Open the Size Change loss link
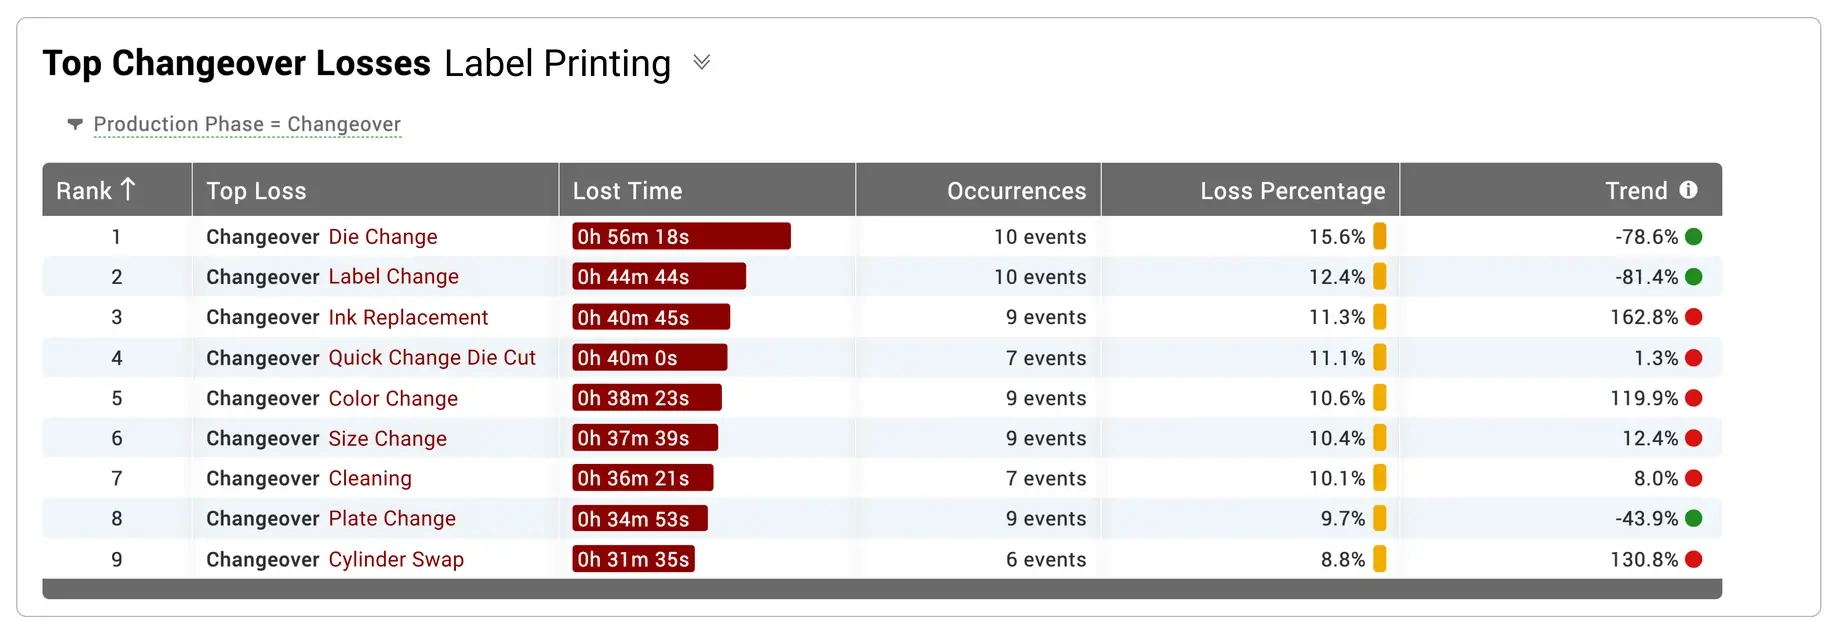1832x629 pixels. [x=388, y=438]
